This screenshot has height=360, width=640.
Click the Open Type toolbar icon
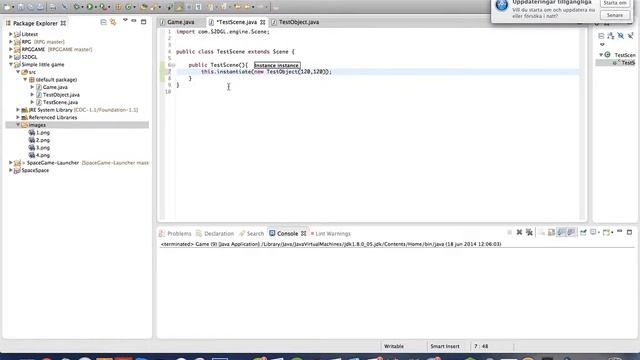tap(144, 7)
